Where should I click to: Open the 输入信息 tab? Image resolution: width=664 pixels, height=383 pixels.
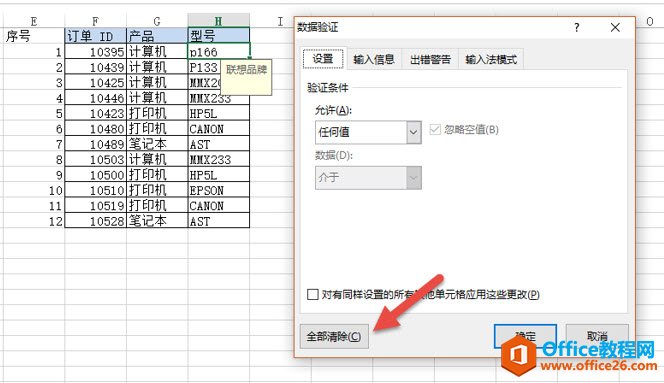click(x=374, y=59)
